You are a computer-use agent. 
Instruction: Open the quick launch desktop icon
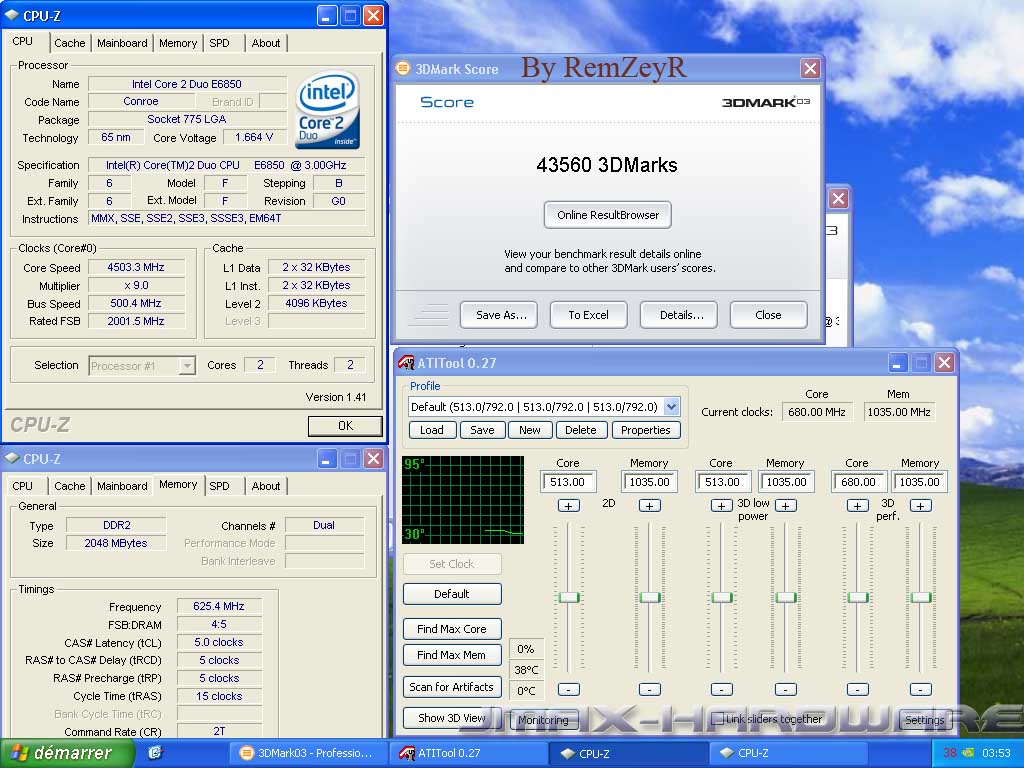click(x=155, y=753)
